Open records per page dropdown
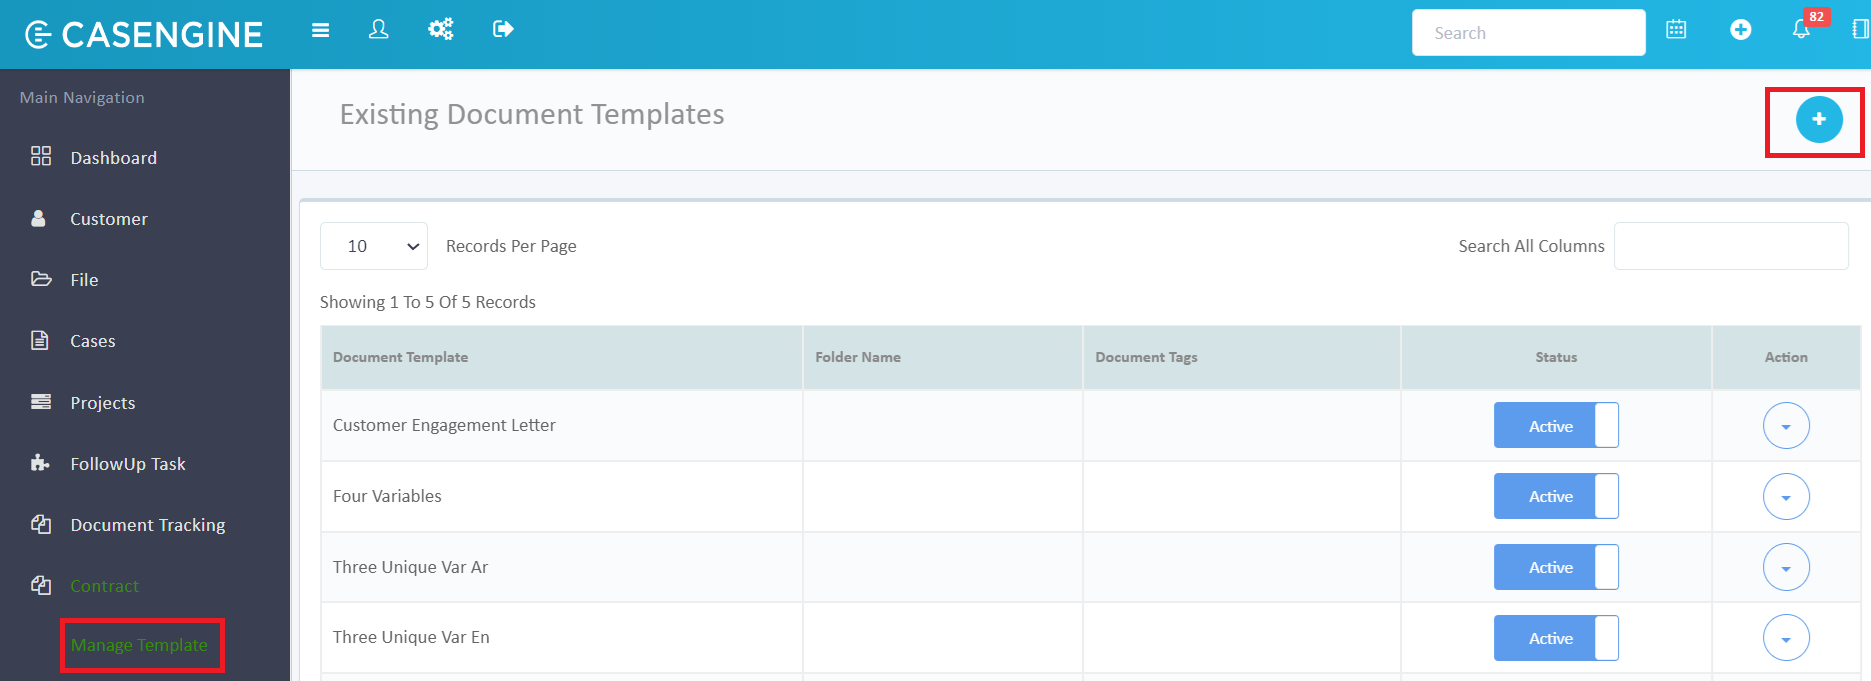 point(374,246)
